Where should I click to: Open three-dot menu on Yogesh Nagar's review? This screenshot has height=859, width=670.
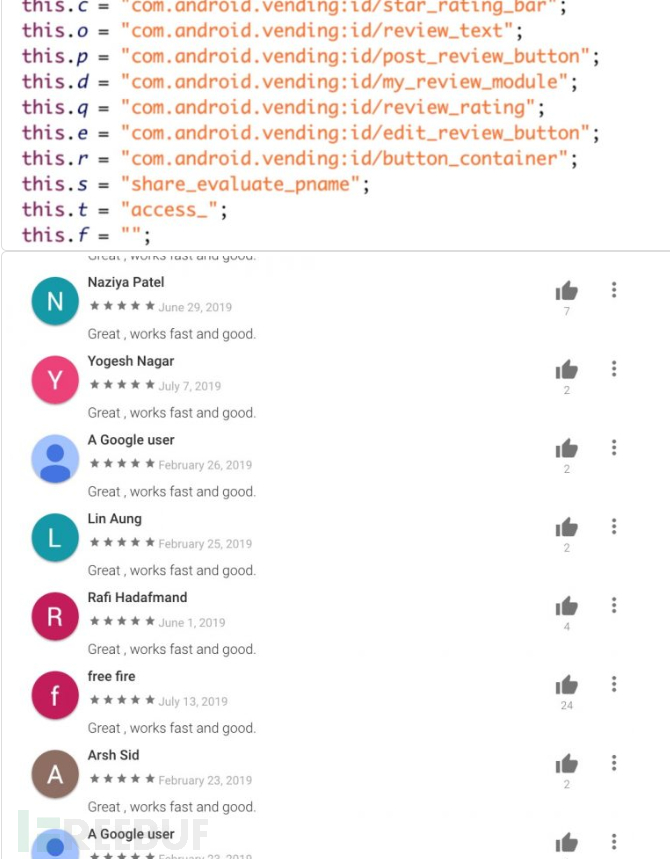click(x=614, y=369)
